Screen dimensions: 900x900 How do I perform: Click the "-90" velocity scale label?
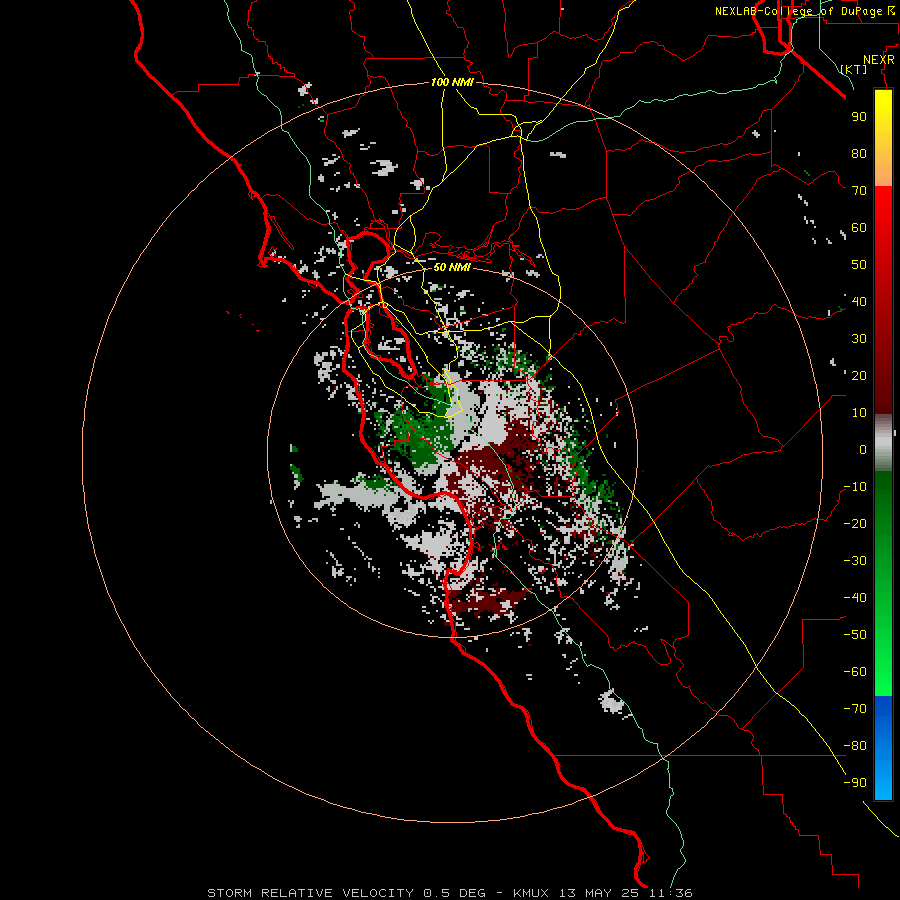tap(855, 783)
